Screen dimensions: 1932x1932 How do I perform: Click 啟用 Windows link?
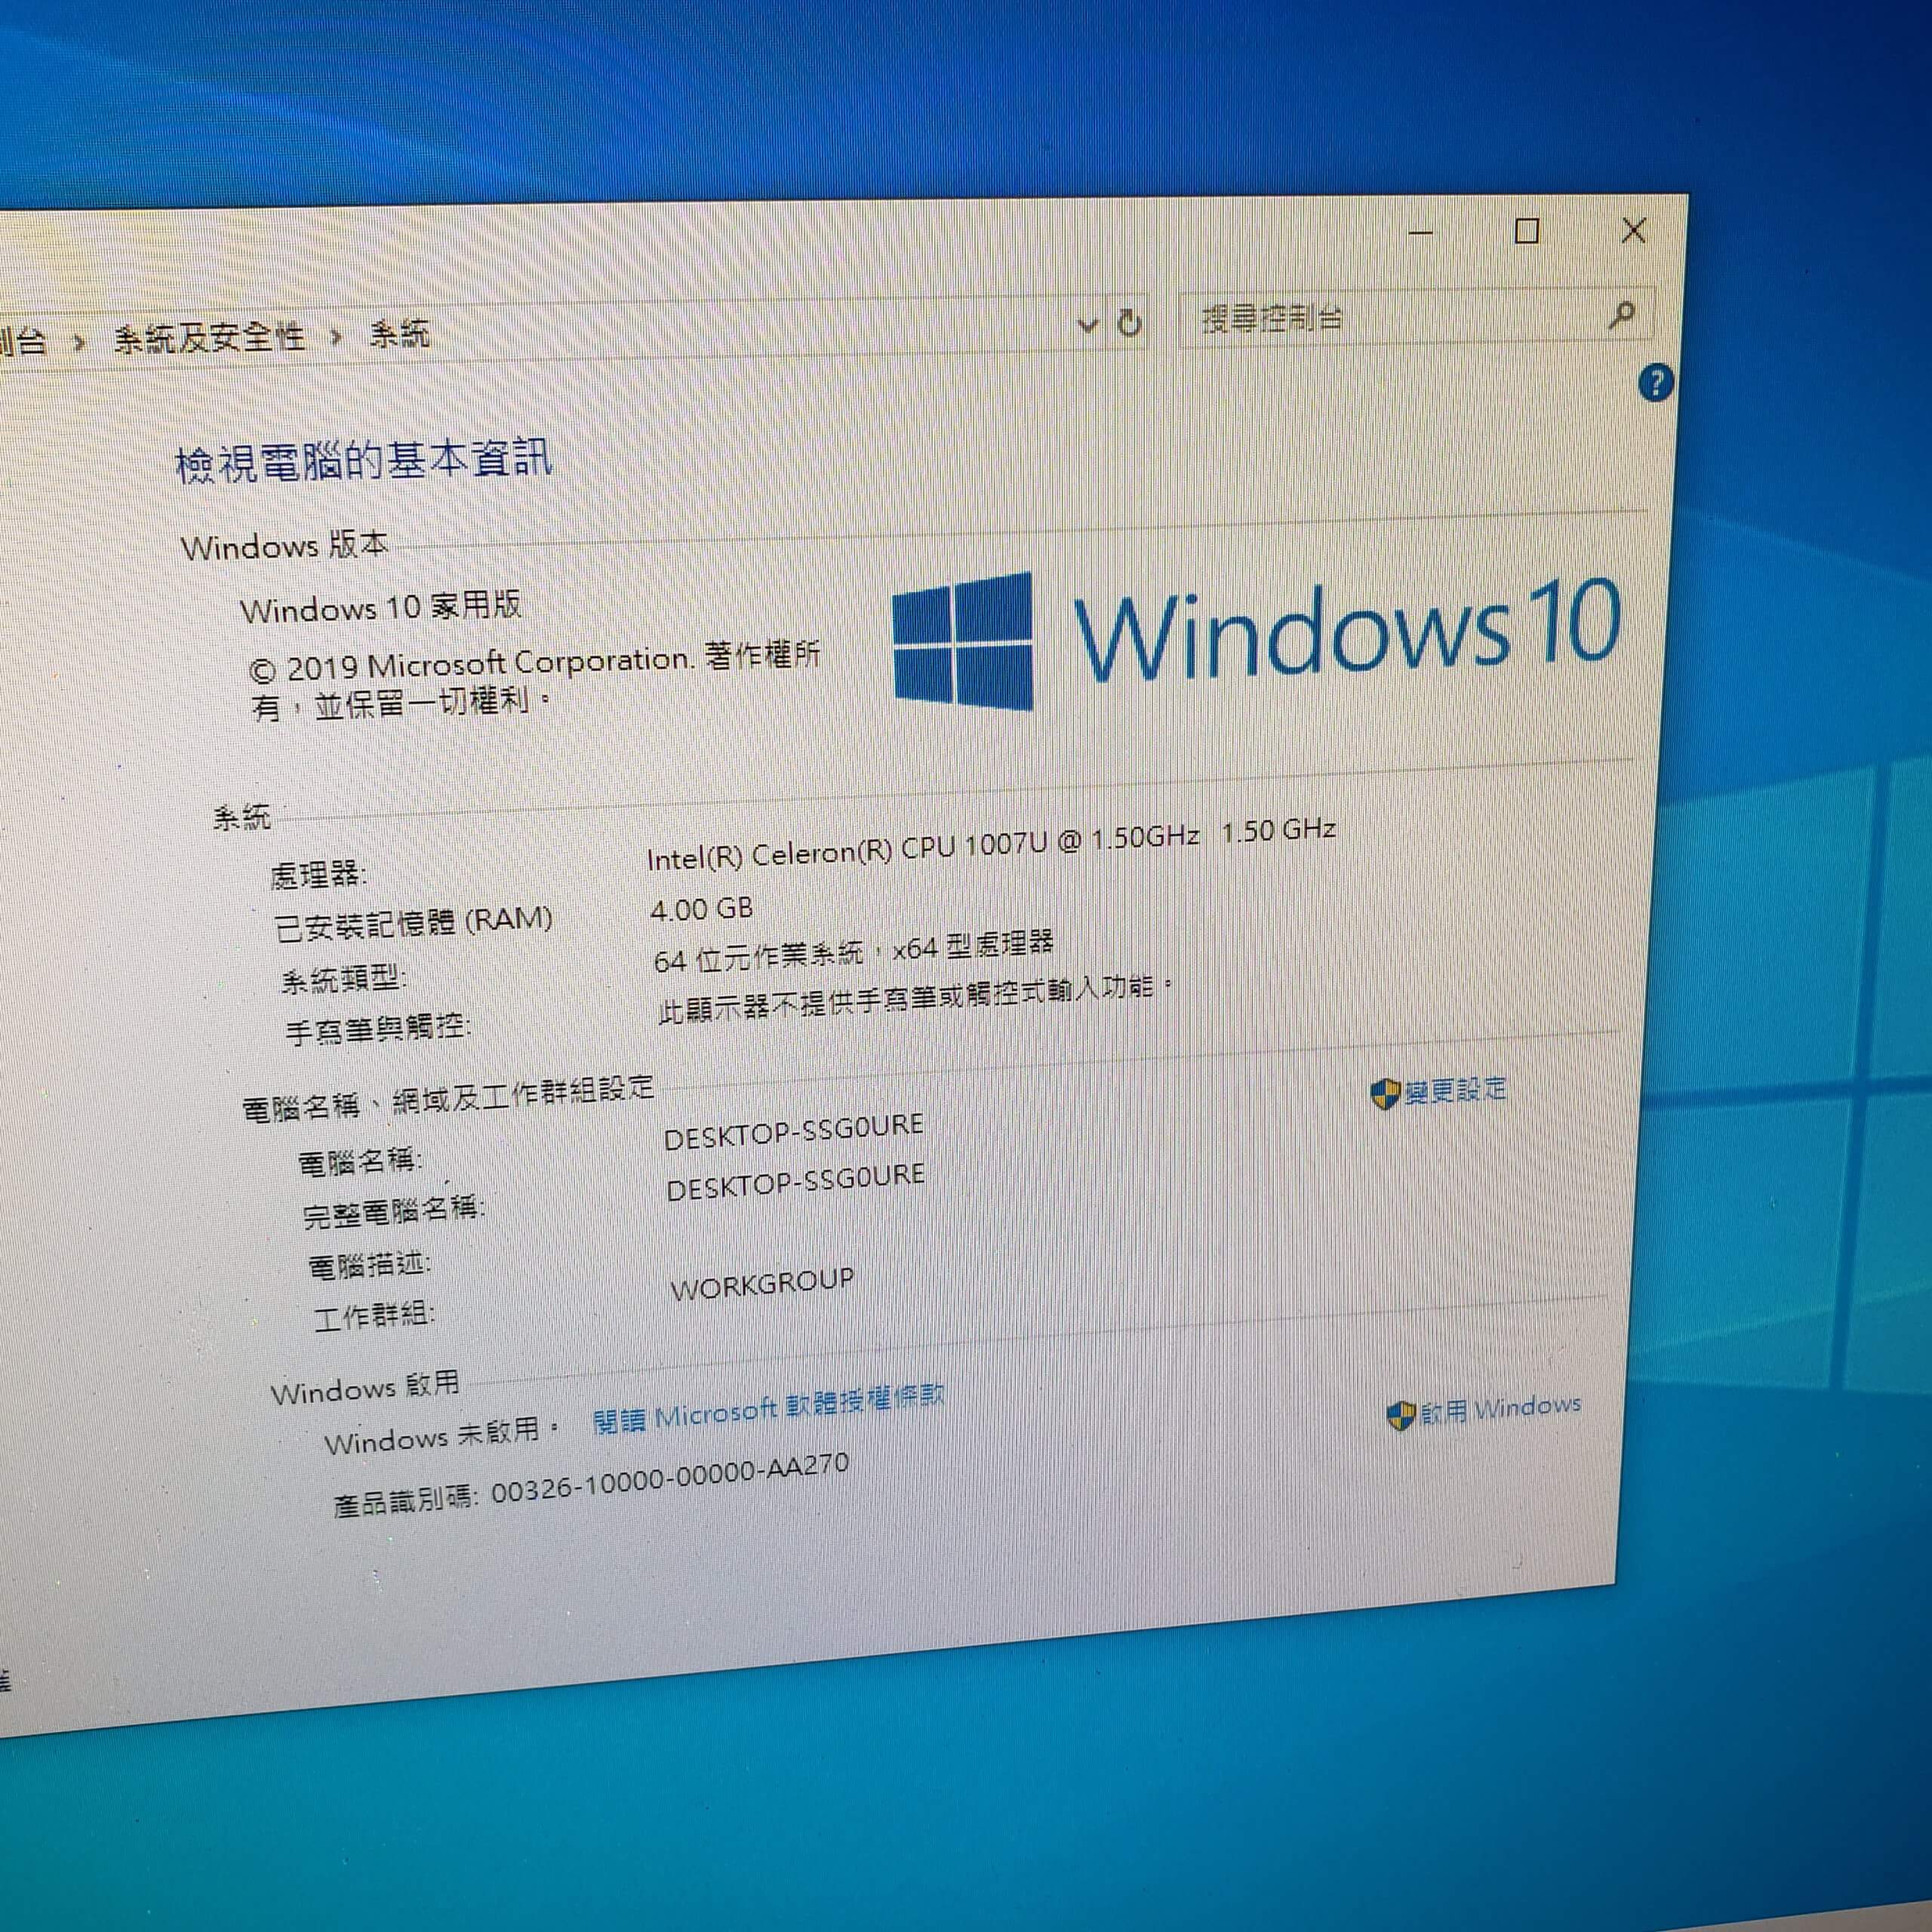click(x=1500, y=1409)
